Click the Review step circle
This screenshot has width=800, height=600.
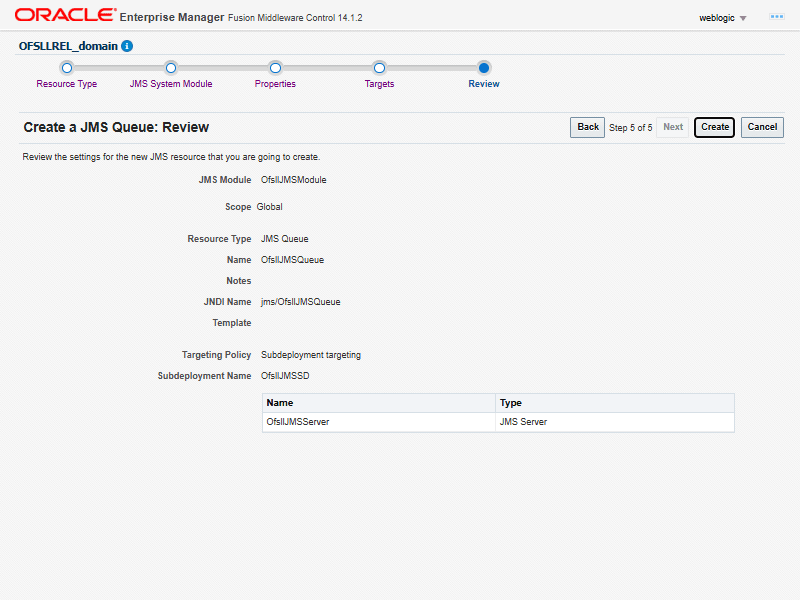point(484,68)
